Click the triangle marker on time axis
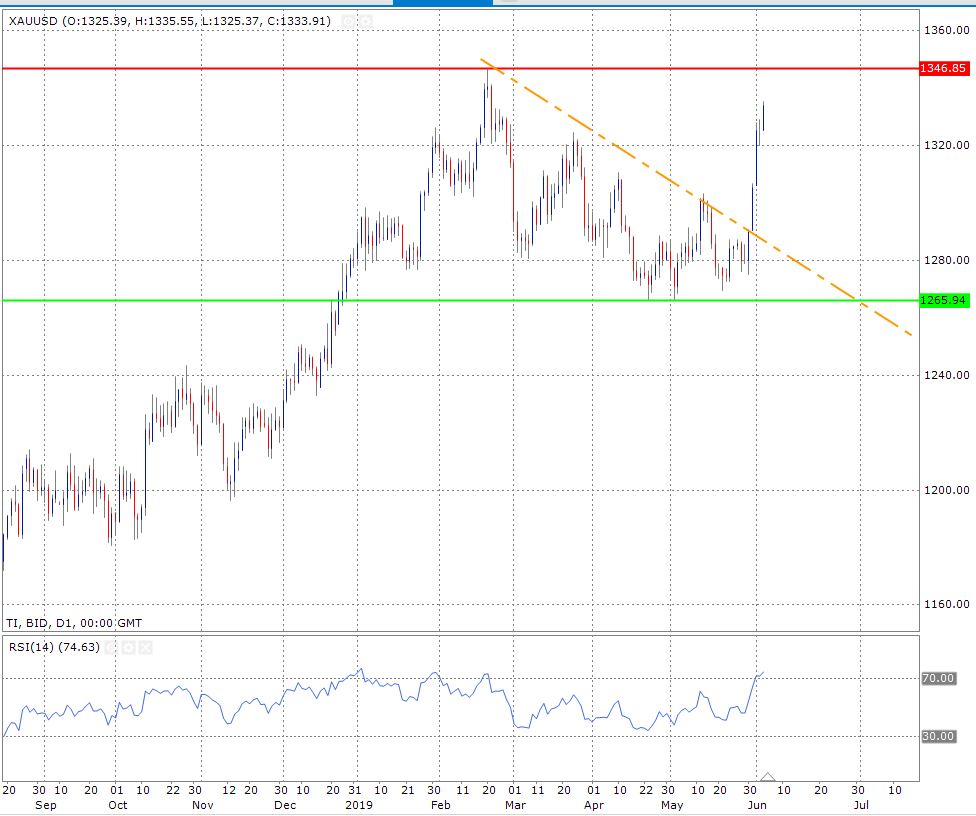This screenshot has height=816, width=976. 767,776
